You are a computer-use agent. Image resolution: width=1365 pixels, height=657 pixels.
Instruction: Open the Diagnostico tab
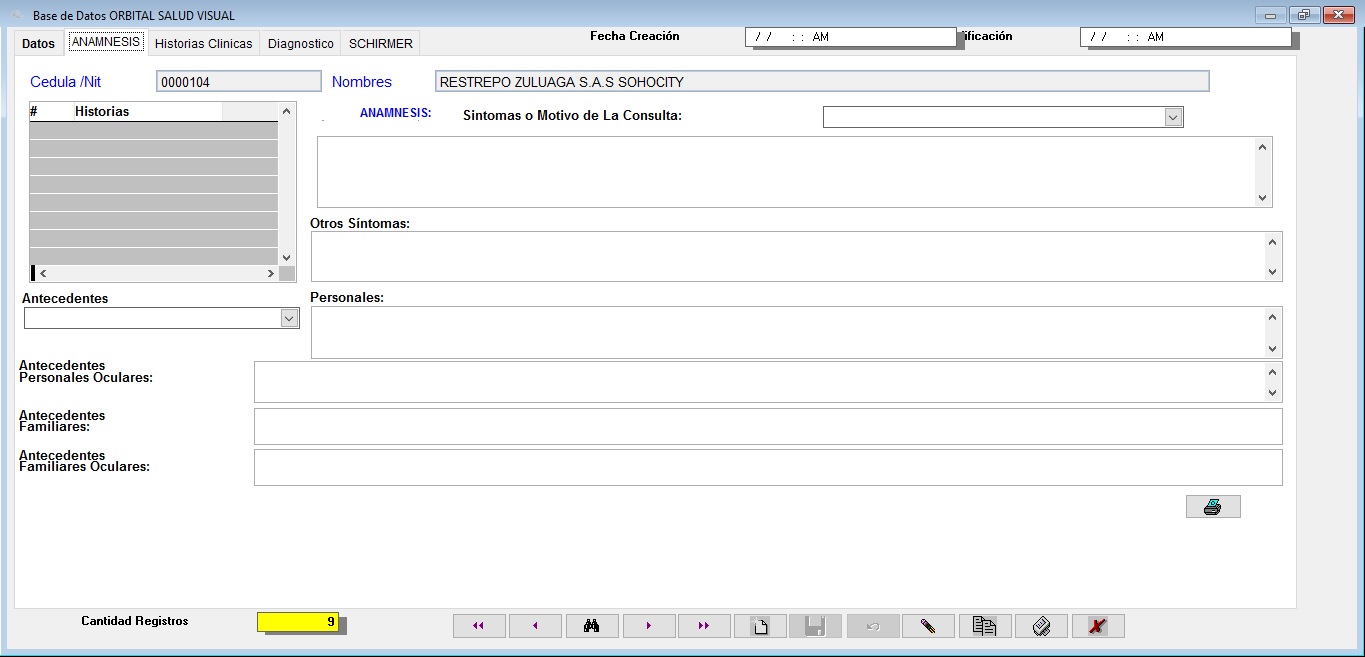[x=301, y=43]
